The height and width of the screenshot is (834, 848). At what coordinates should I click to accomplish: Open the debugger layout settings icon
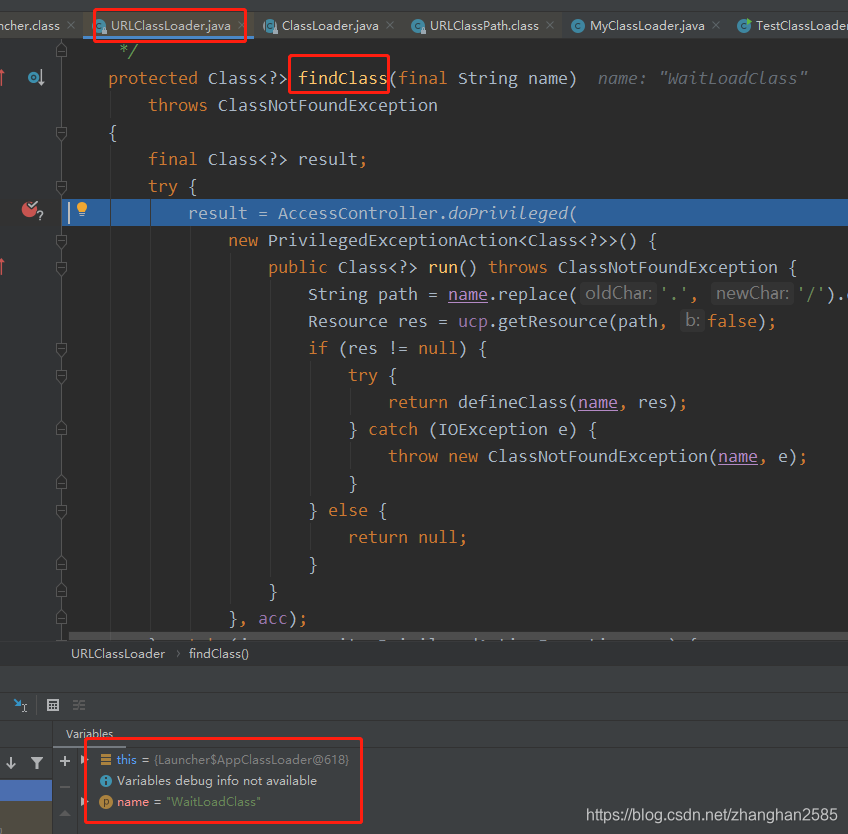pyautogui.click(x=79, y=705)
